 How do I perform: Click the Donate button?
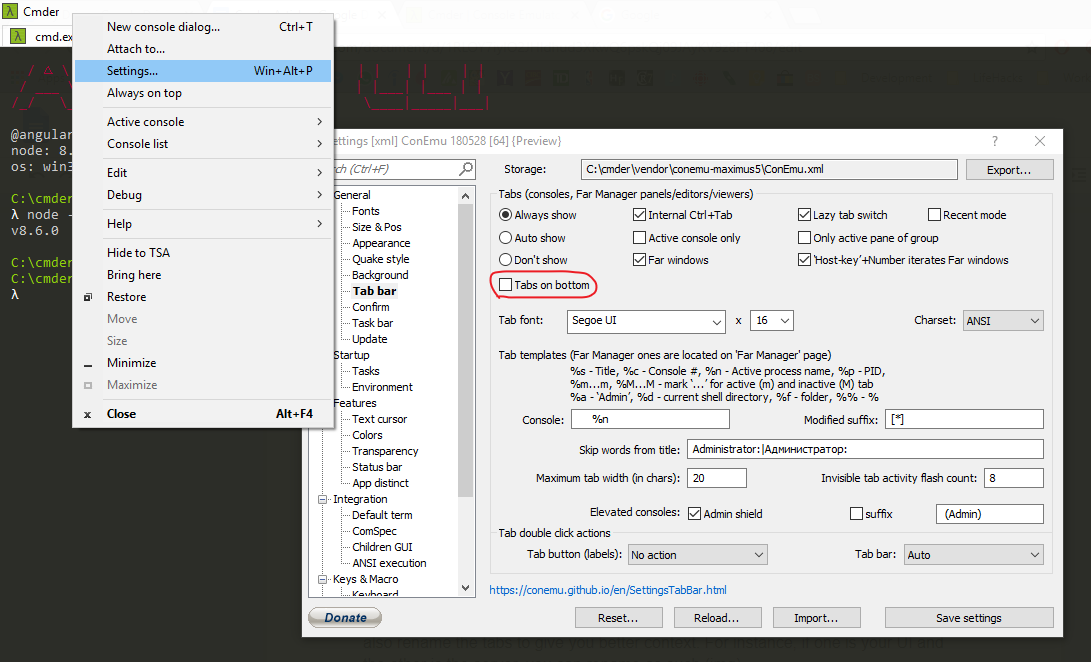pos(345,617)
